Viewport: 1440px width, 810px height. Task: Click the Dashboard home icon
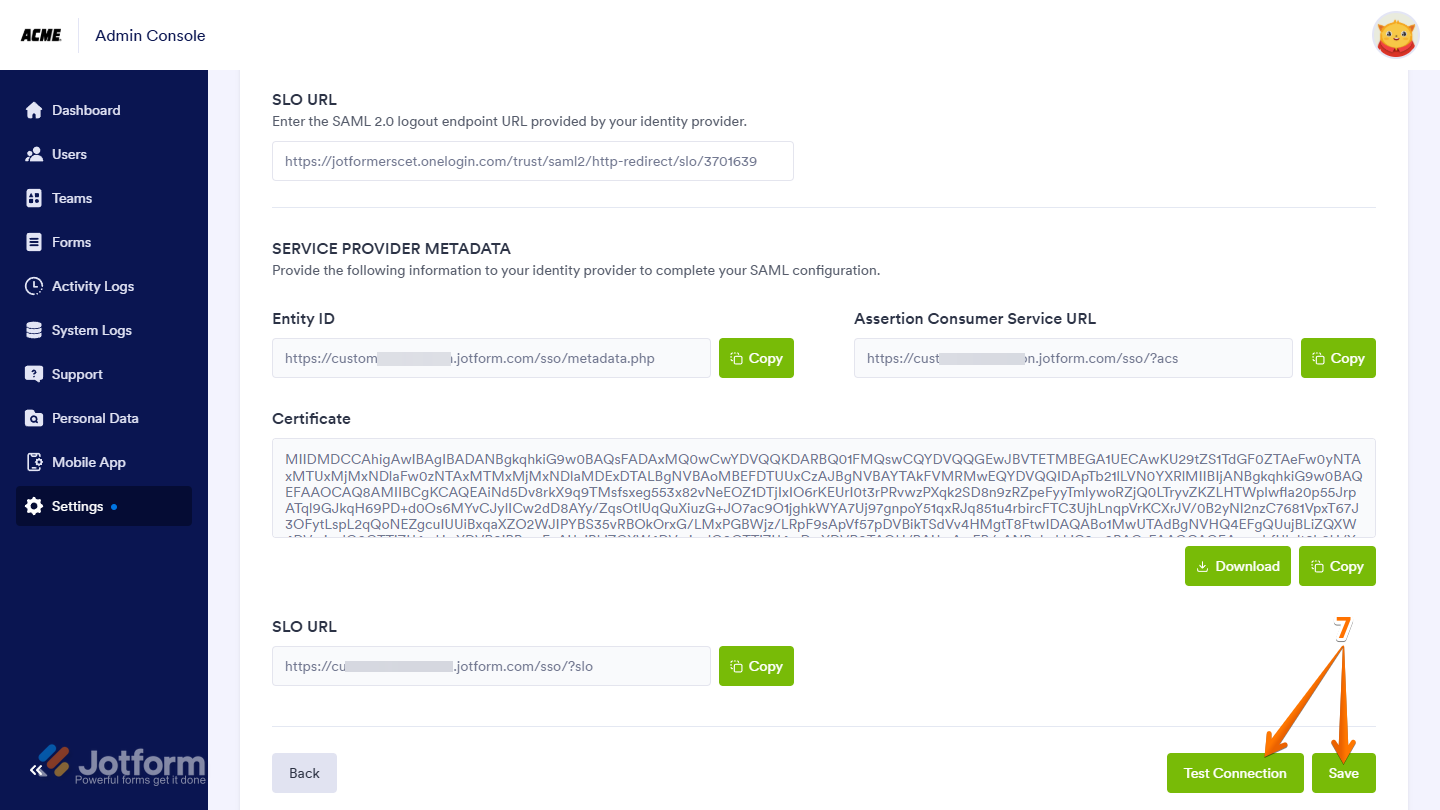coord(34,110)
